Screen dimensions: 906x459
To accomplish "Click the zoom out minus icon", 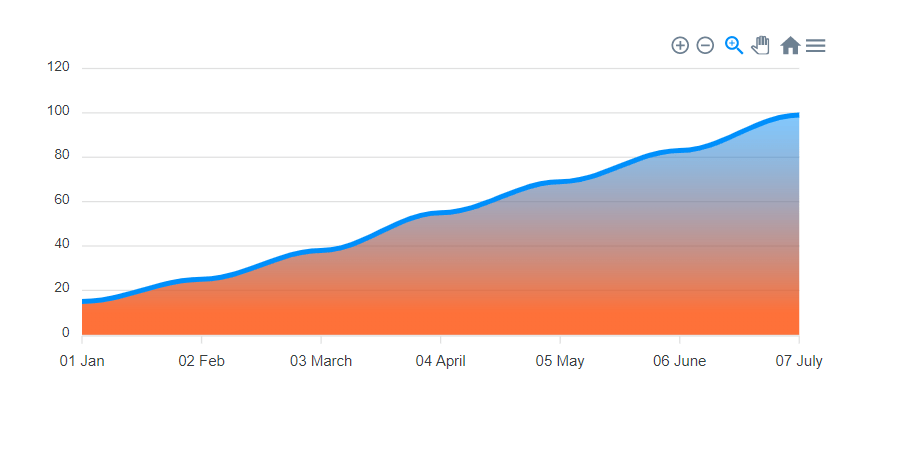I will [x=705, y=45].
